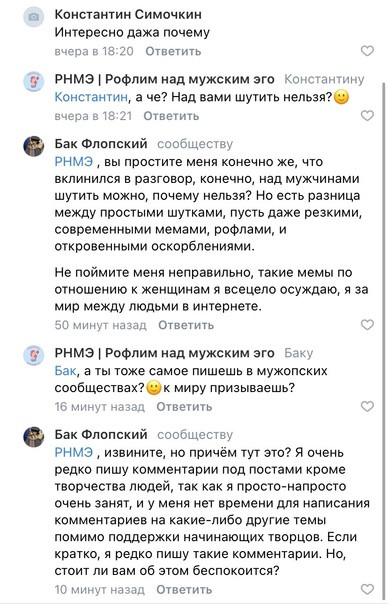Like the Бак Флопский comment from 50 minutes ago
The width and height of the screenshot is (388, 604).
367,325
